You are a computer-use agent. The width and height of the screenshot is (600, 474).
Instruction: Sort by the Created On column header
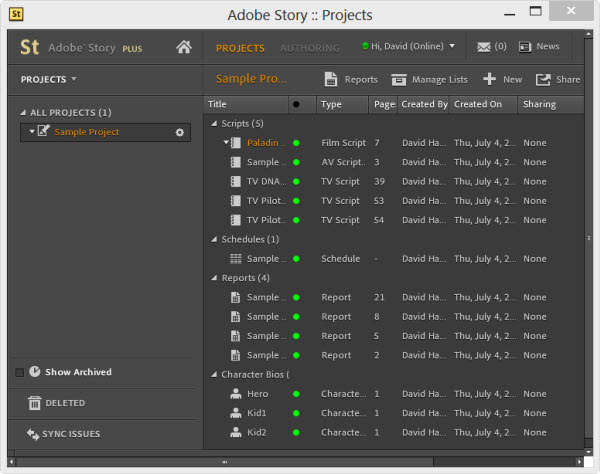coord(483,104)
